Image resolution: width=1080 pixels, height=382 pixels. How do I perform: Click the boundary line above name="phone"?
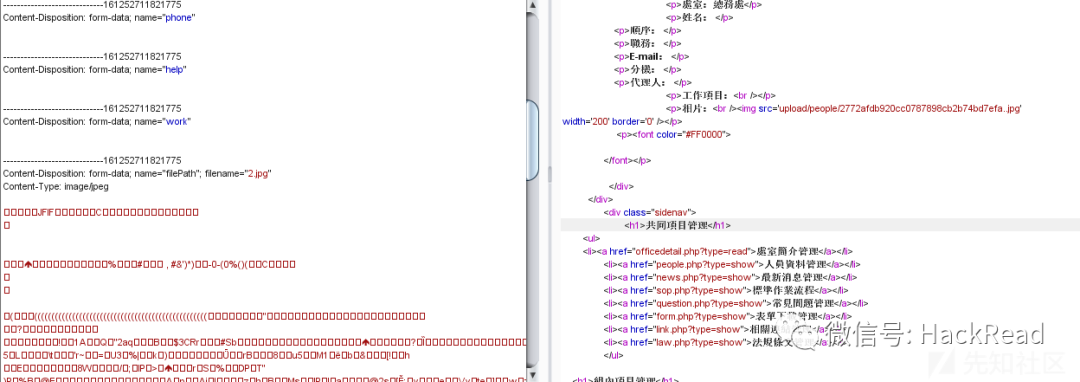(92, 4)
